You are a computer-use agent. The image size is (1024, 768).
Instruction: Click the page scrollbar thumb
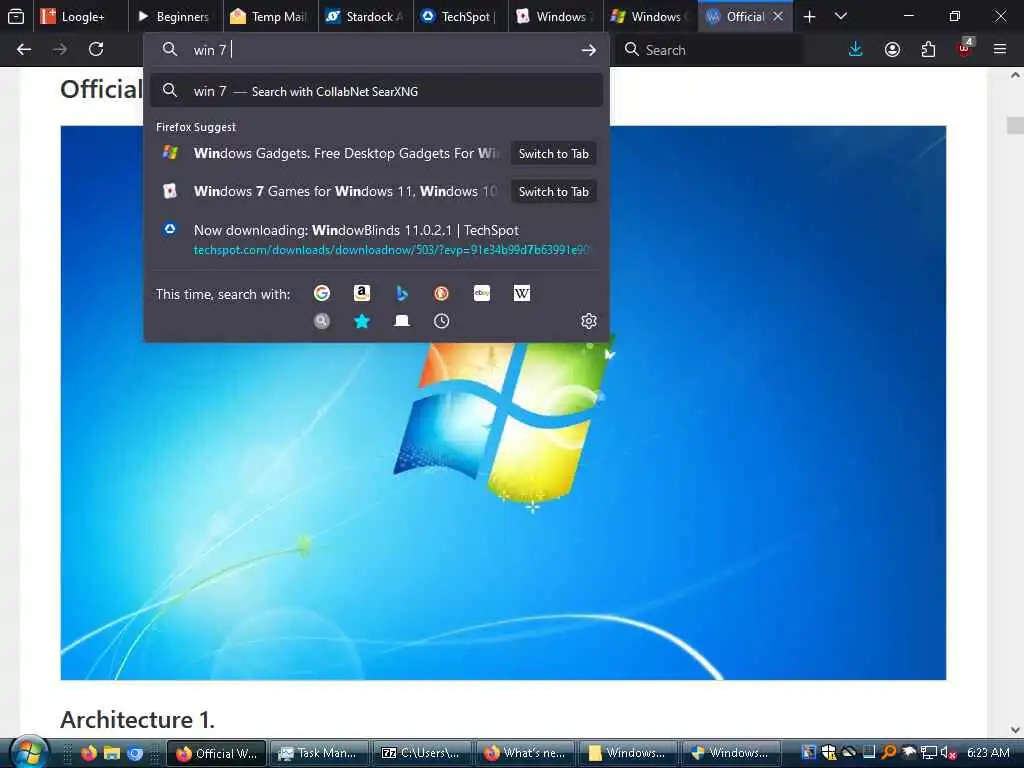click(x=1015, y=125)
